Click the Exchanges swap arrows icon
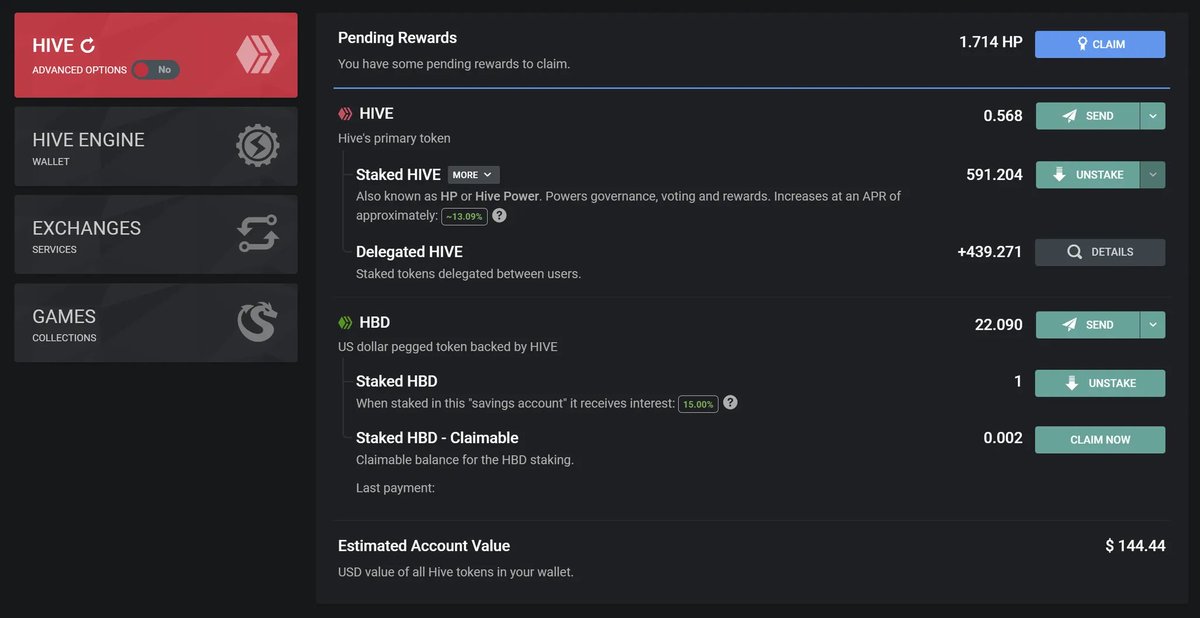The width and height of the screenshot is (1200, 618). 257,234
